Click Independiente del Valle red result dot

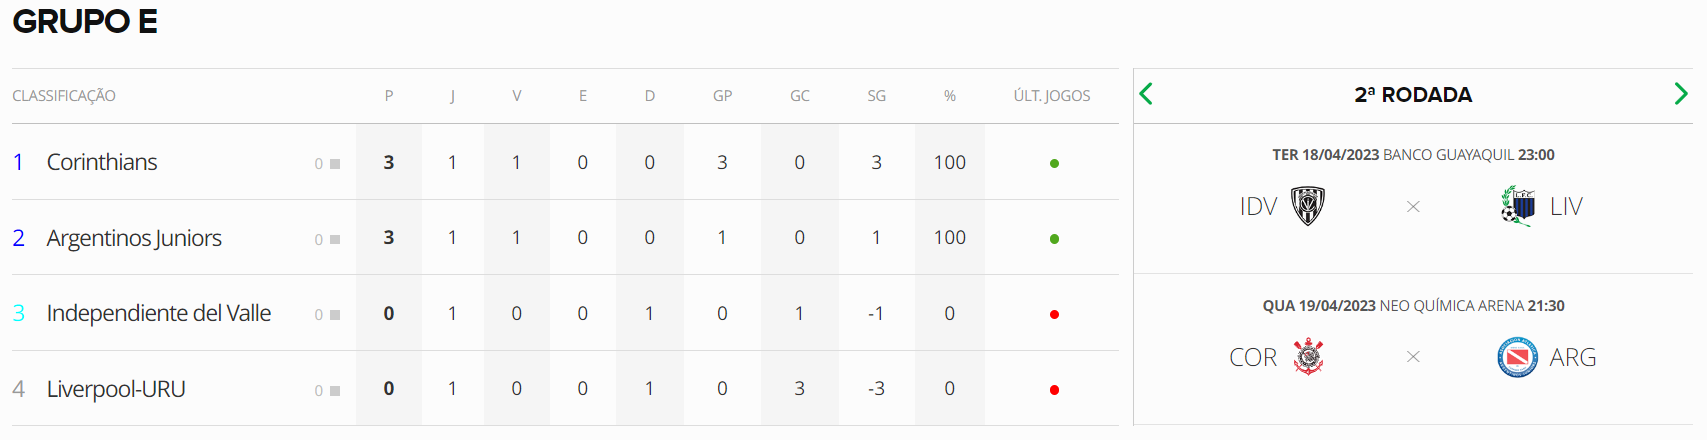1054,314
